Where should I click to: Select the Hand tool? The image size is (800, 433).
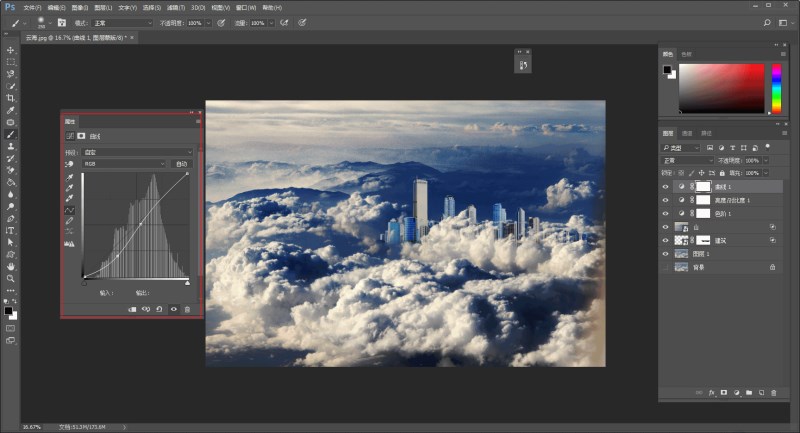[11, 266]
